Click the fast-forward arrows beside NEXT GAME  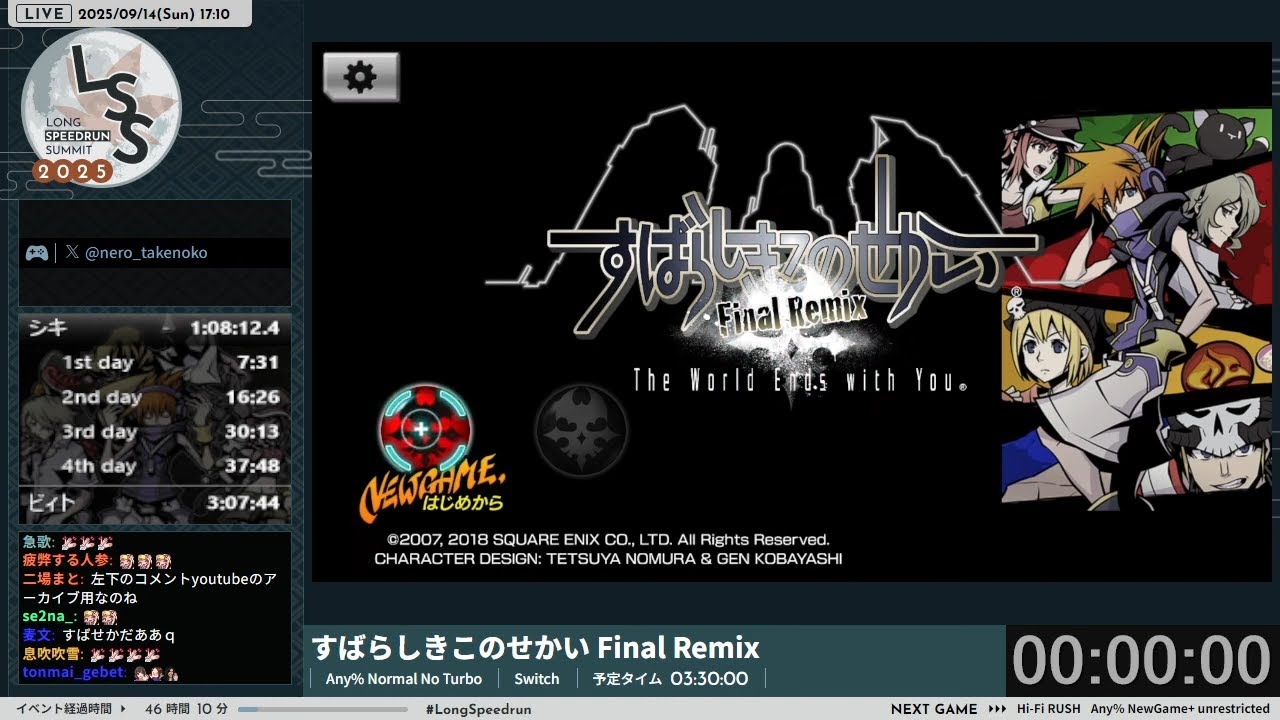[995, 708]
